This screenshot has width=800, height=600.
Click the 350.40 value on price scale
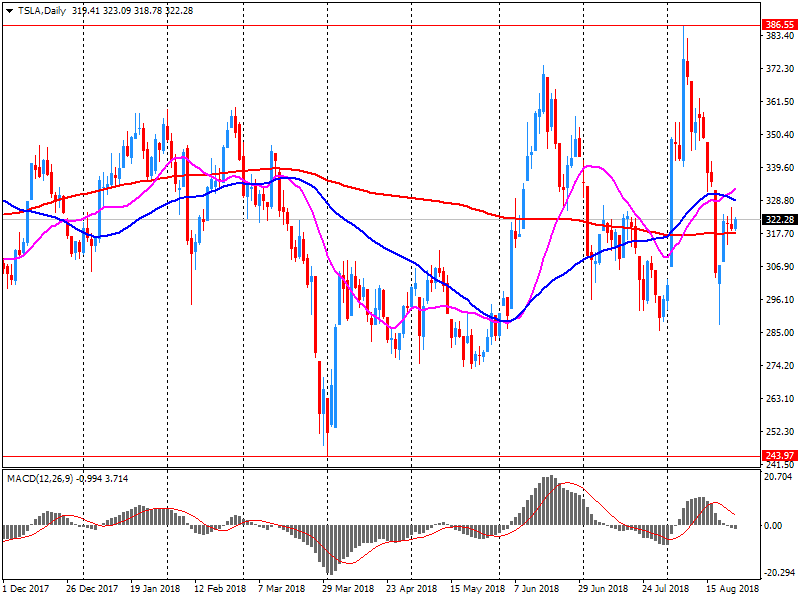771,134
